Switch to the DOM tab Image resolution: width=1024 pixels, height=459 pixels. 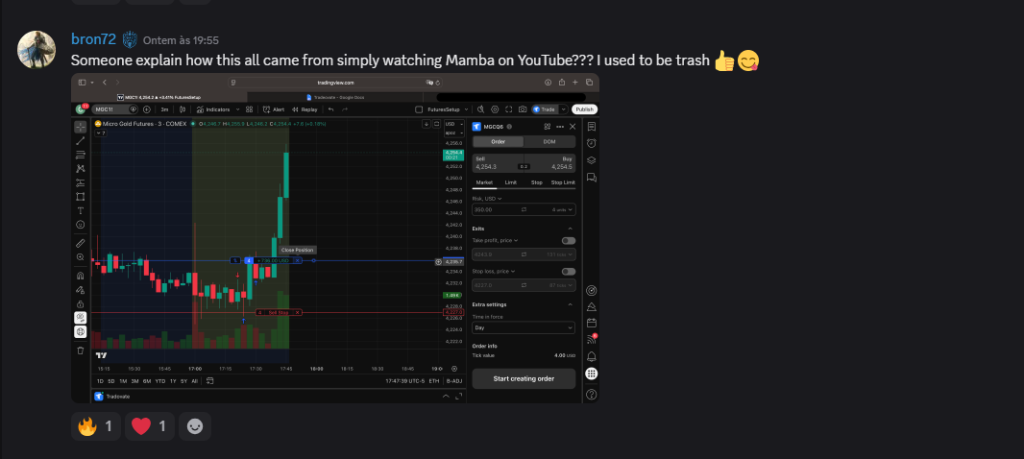pos(549,142)
